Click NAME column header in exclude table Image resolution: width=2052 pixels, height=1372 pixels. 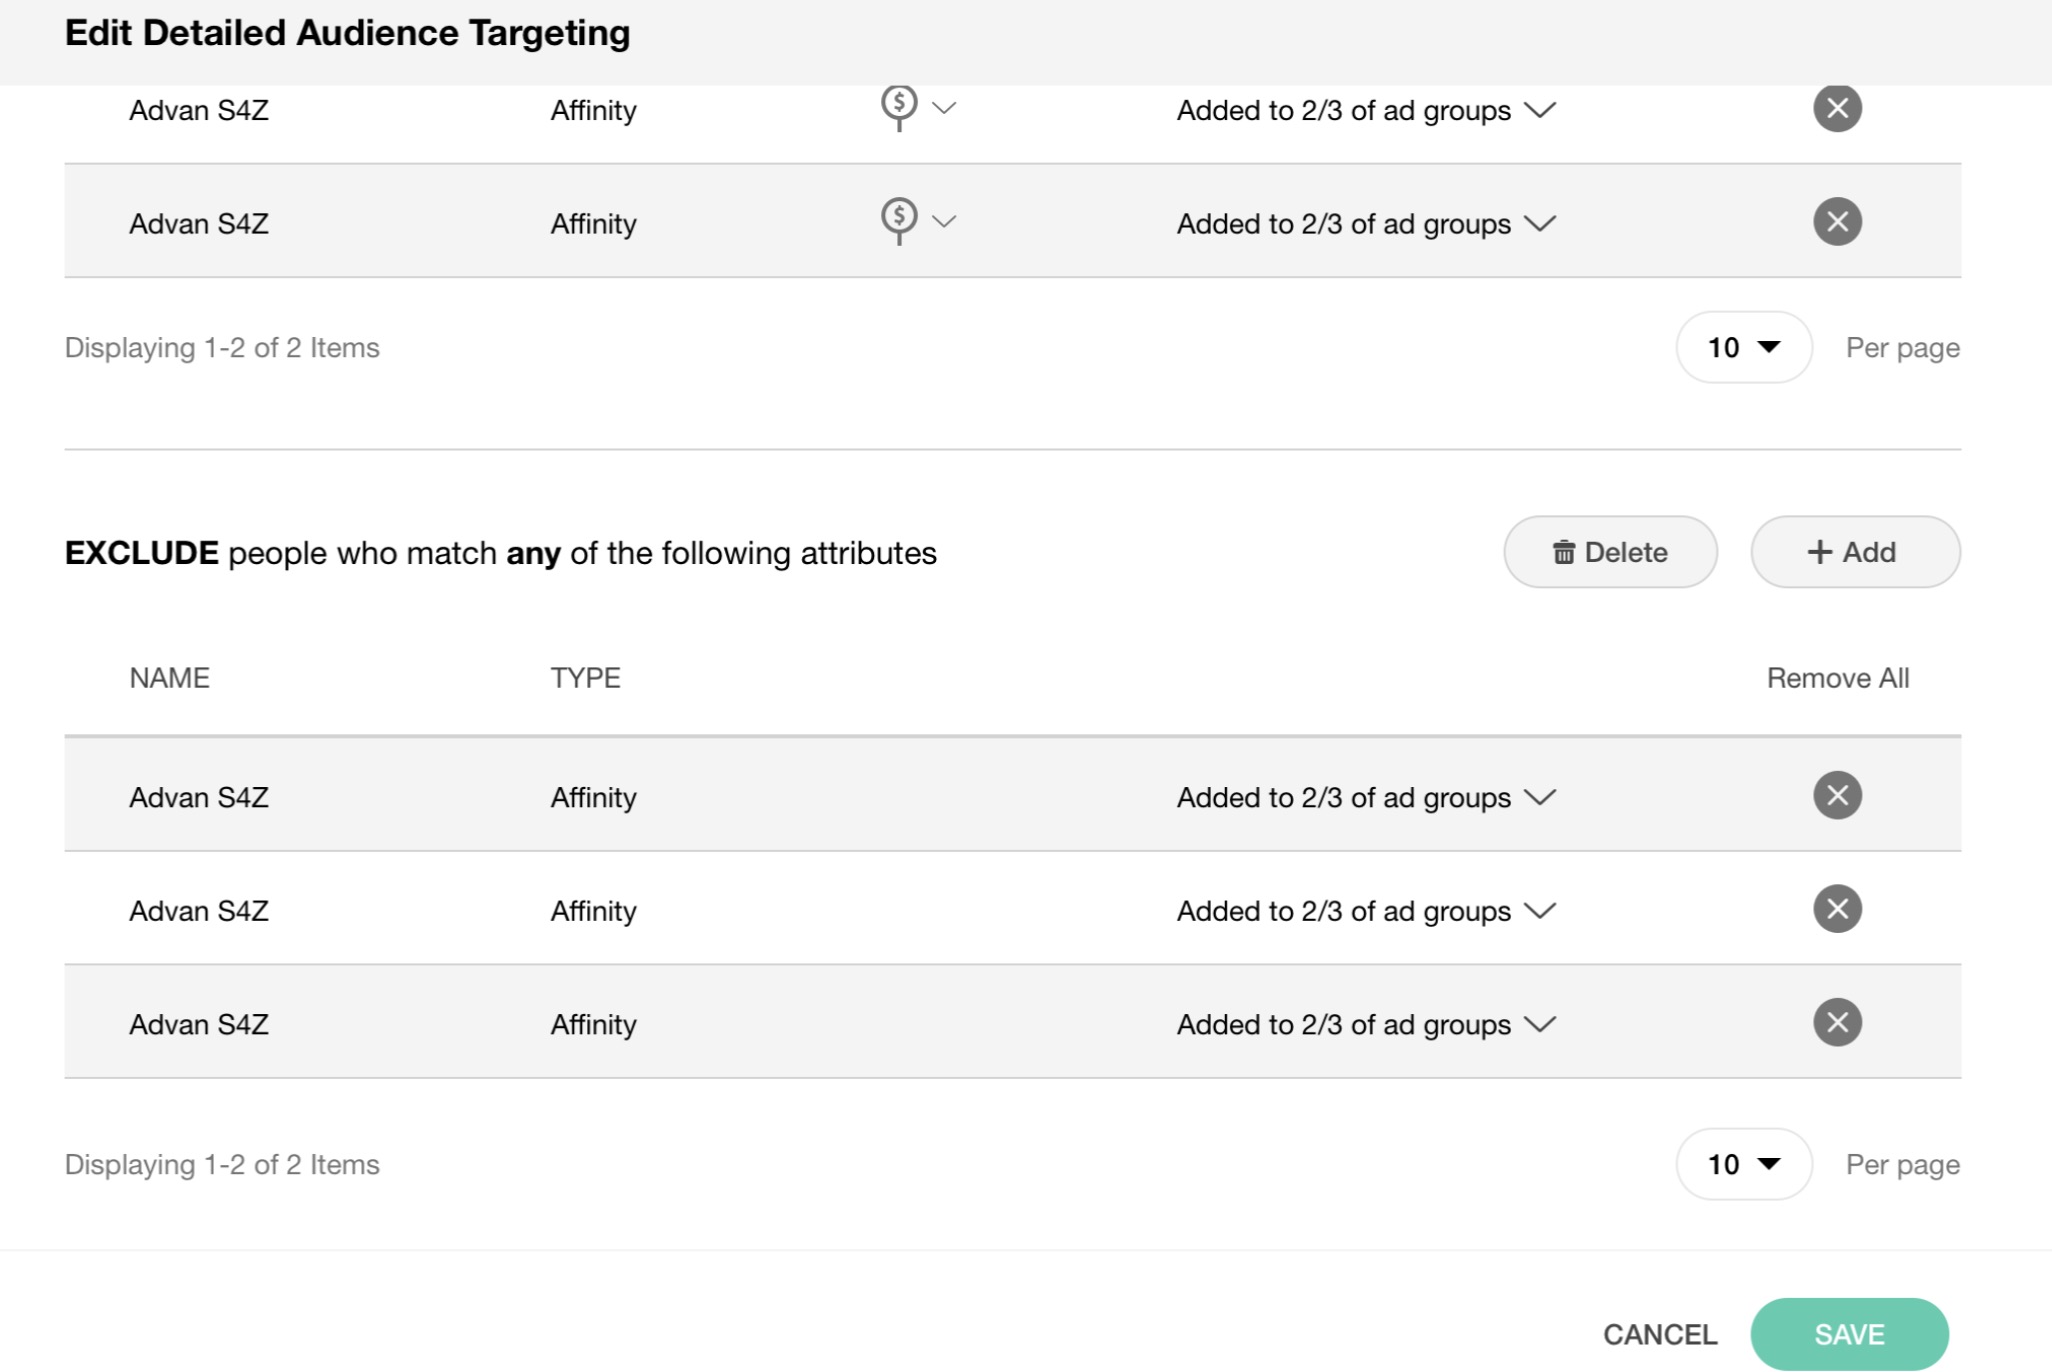click(x=169, y=678)
